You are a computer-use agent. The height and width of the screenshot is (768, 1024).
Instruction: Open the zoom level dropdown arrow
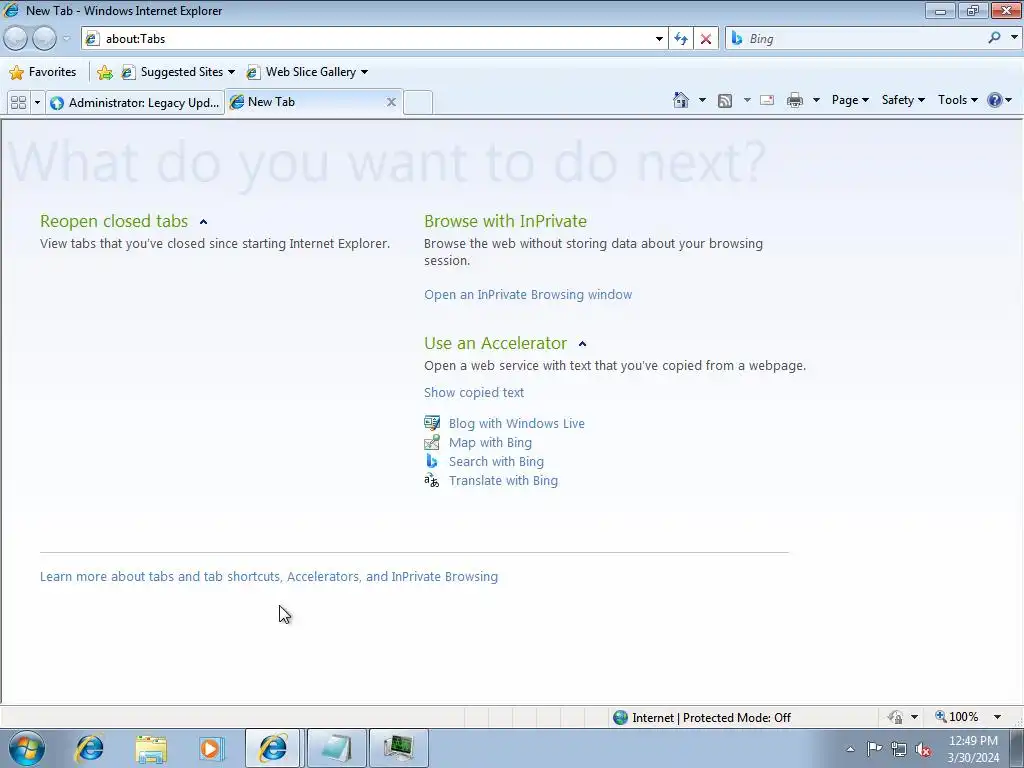coord(997,717)
